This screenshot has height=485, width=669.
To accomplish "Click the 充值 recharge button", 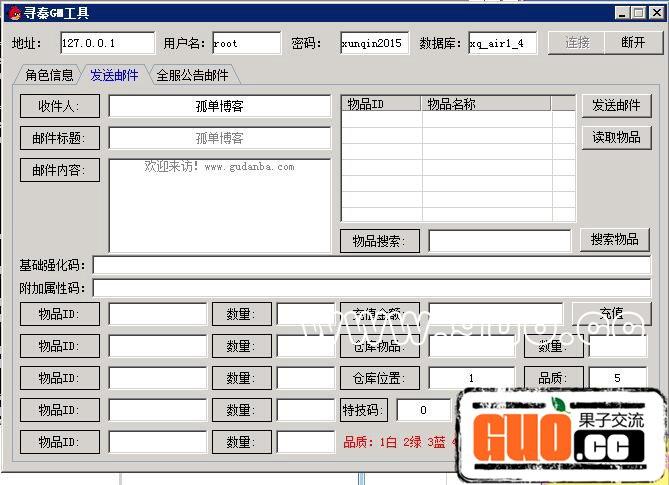I will 611,313.
